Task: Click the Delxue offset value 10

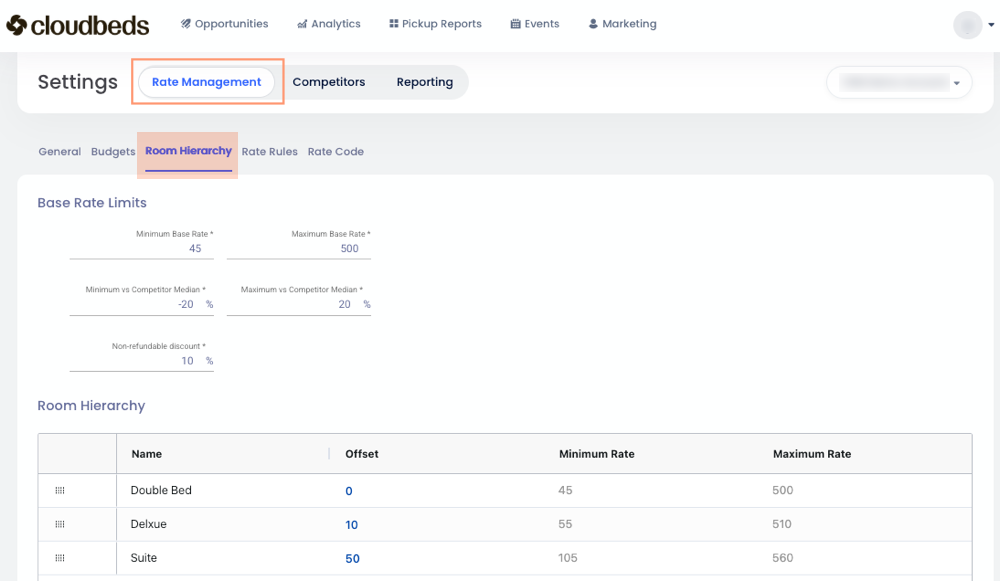Action: coord(351,525)
